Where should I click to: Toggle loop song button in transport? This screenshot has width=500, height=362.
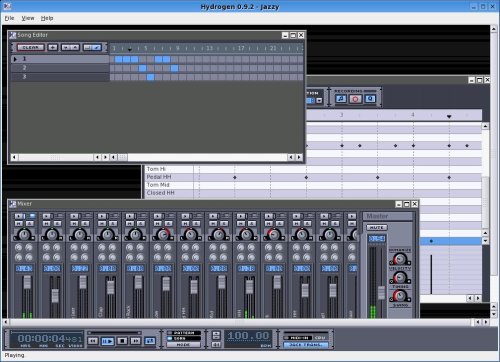point(150,341)
